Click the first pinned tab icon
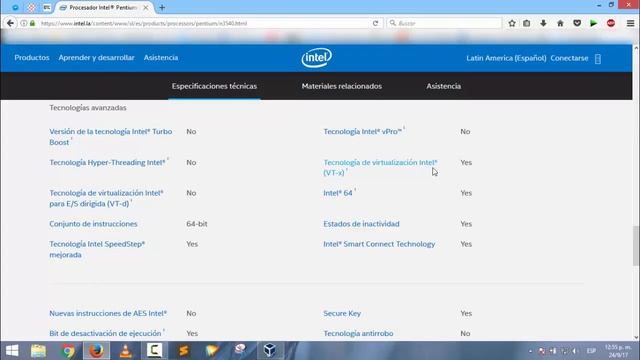 15,7
